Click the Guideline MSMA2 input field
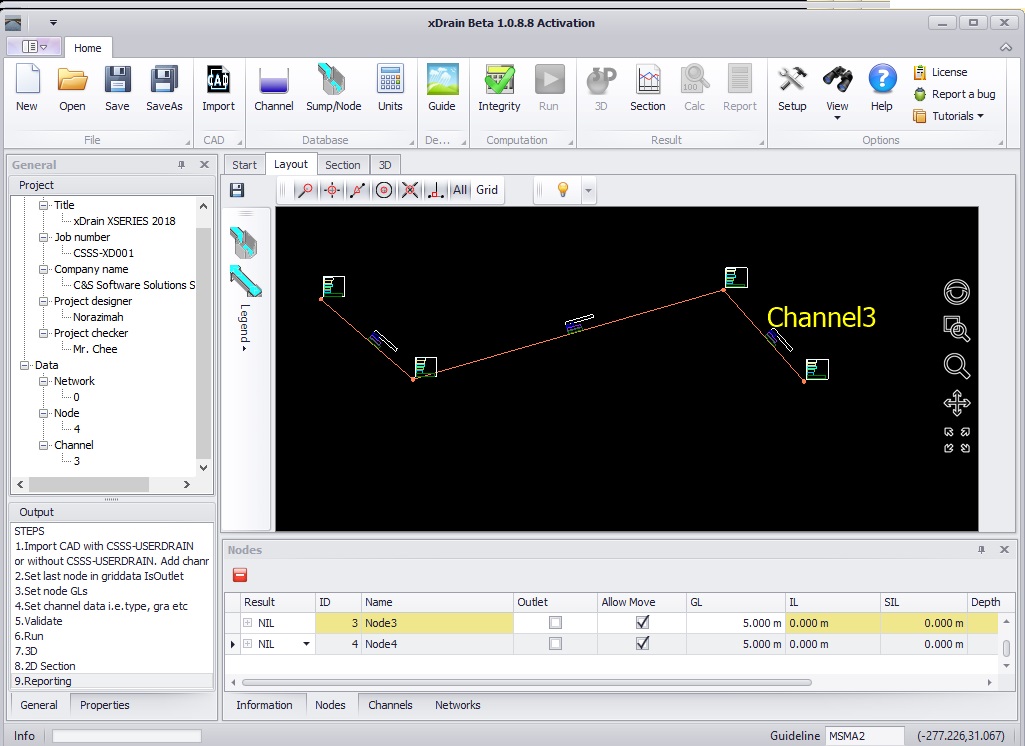This screenshot has height=746, width=1025. (x=864, y=736)
